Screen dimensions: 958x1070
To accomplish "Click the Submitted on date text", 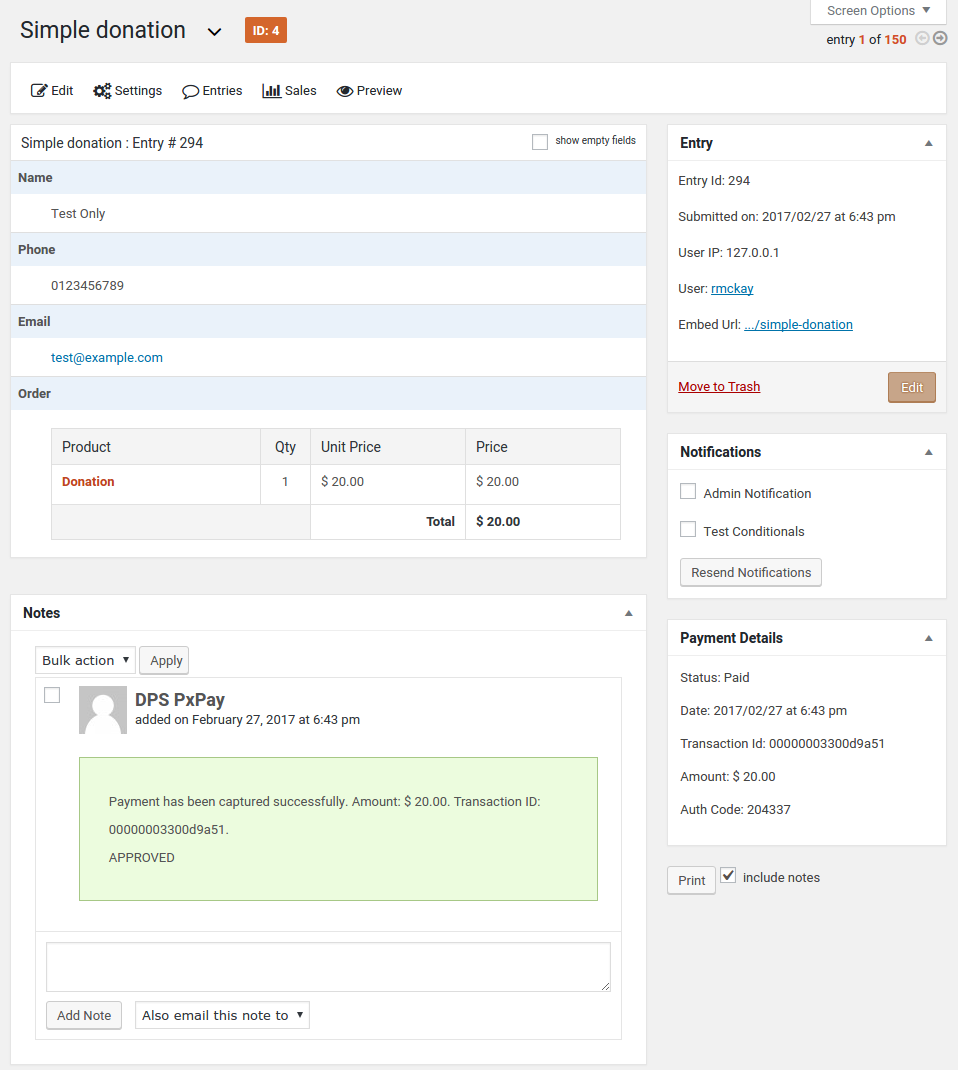I will point(787,217).
